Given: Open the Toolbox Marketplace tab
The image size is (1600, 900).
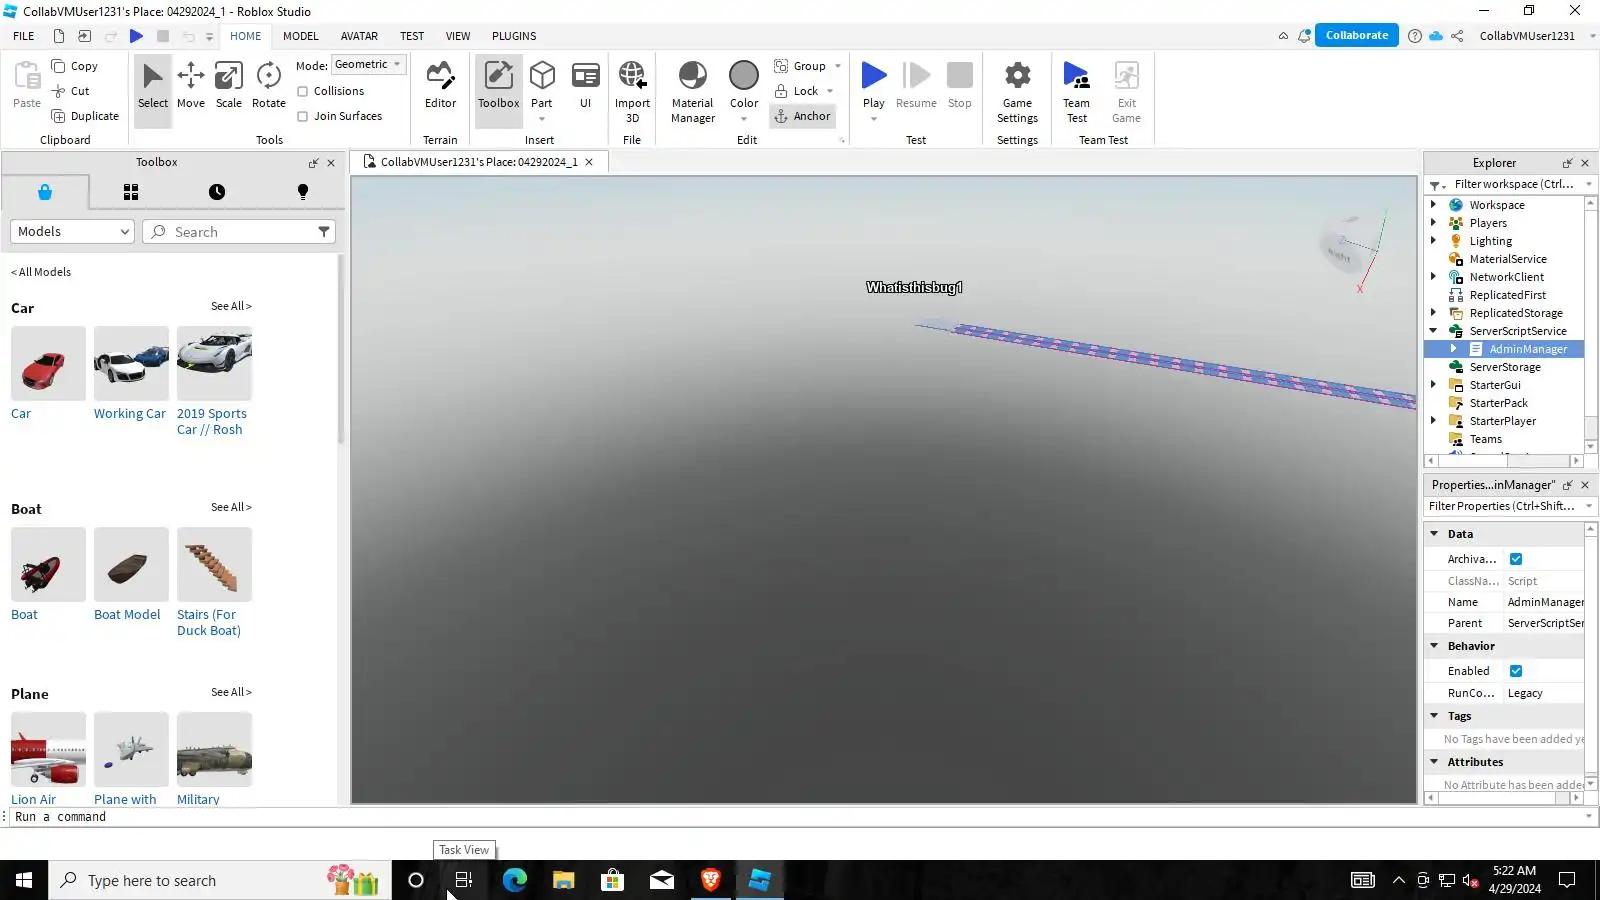Looking at the screenshot, I should (x=45, y=192).
